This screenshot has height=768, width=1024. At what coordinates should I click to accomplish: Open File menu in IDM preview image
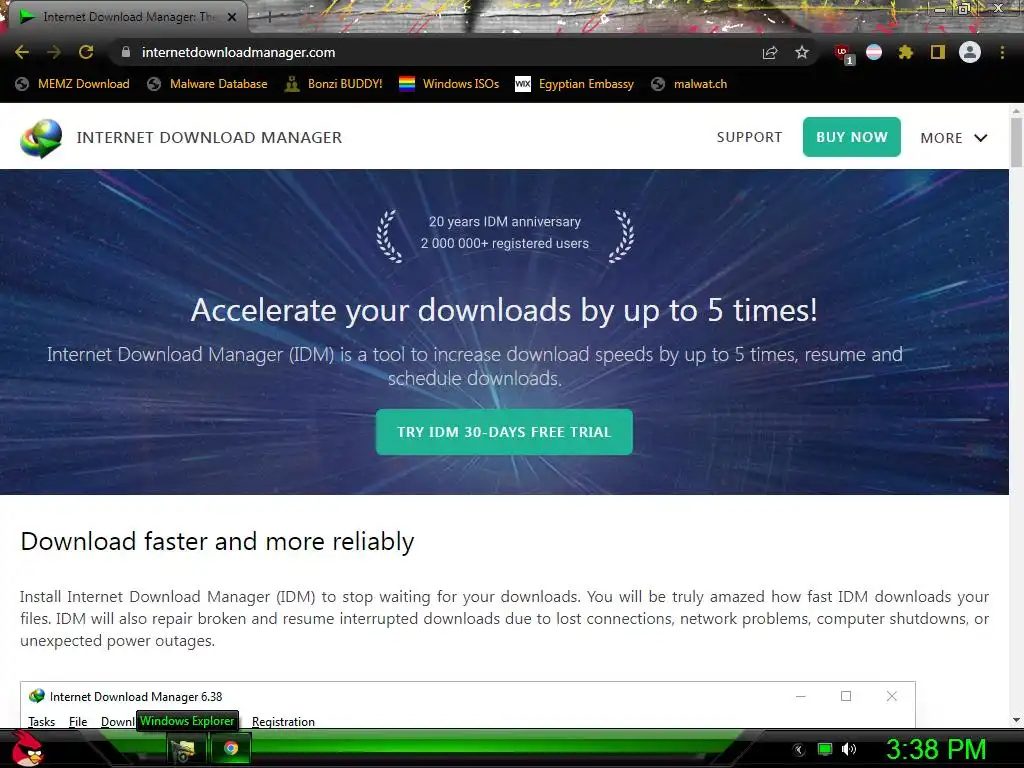78,721
